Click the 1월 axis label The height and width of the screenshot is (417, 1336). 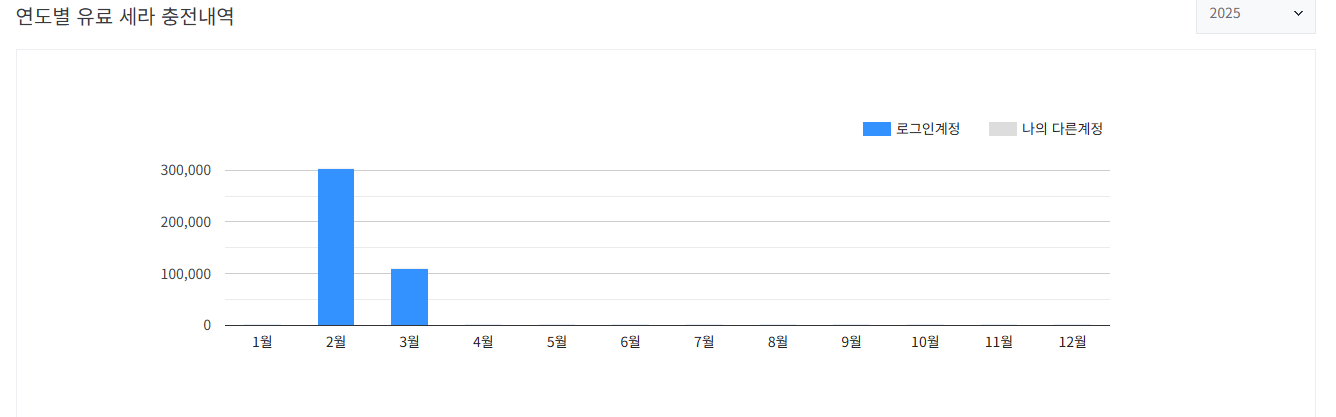262,342
